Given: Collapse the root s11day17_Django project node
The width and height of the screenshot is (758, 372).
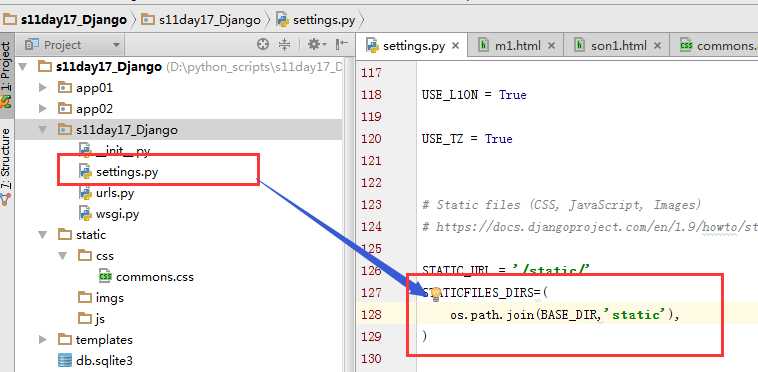Looking at the screenshot, I should [22, 67].
